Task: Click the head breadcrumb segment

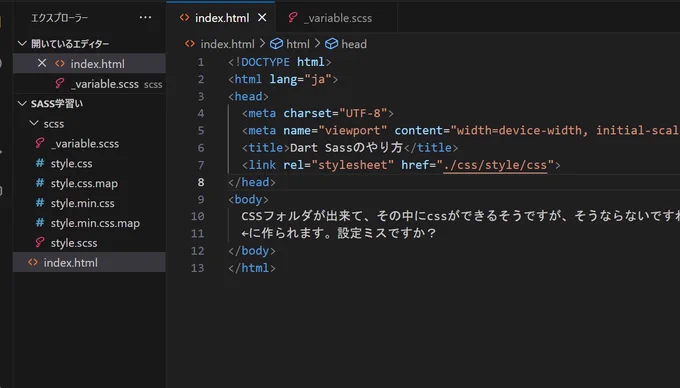Action: [x=354, y=44]
